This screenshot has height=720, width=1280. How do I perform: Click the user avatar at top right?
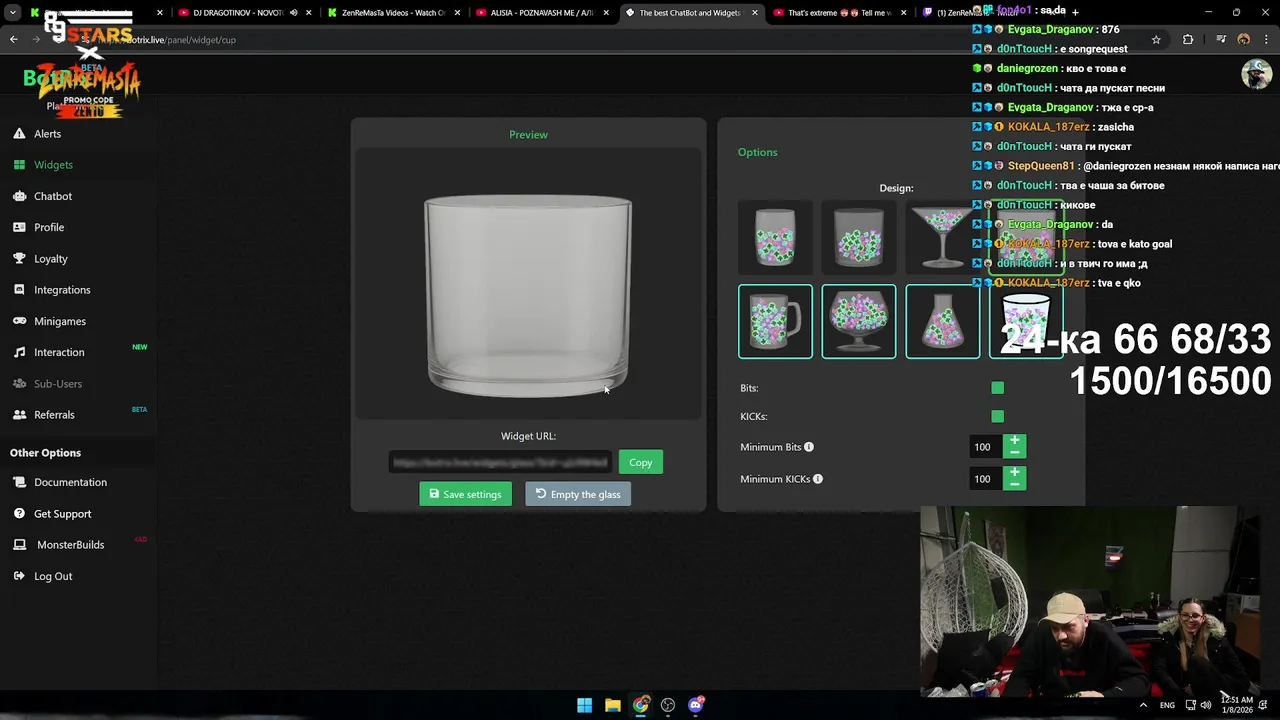[1256, 74]
